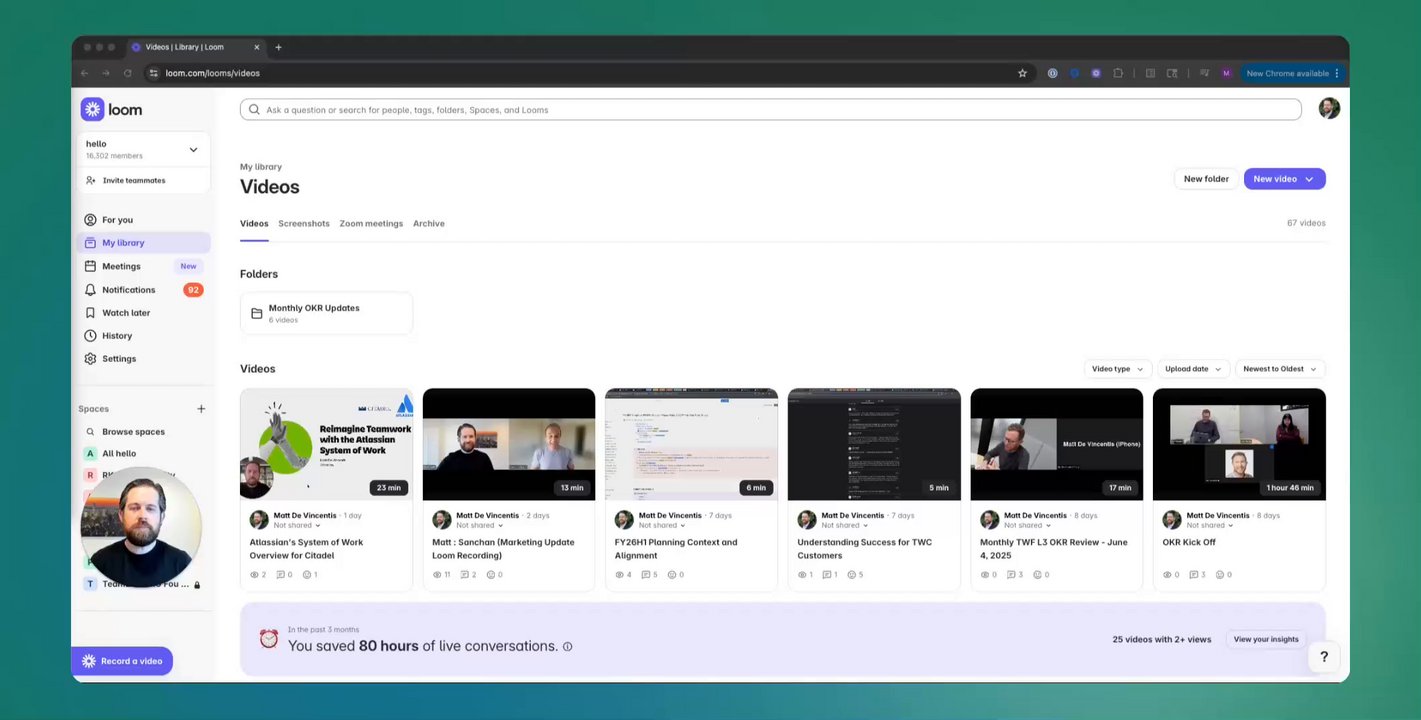This screenshot has height=720, width=1421.
Task: Open a new Chrome tab
Action: point(278,47)
